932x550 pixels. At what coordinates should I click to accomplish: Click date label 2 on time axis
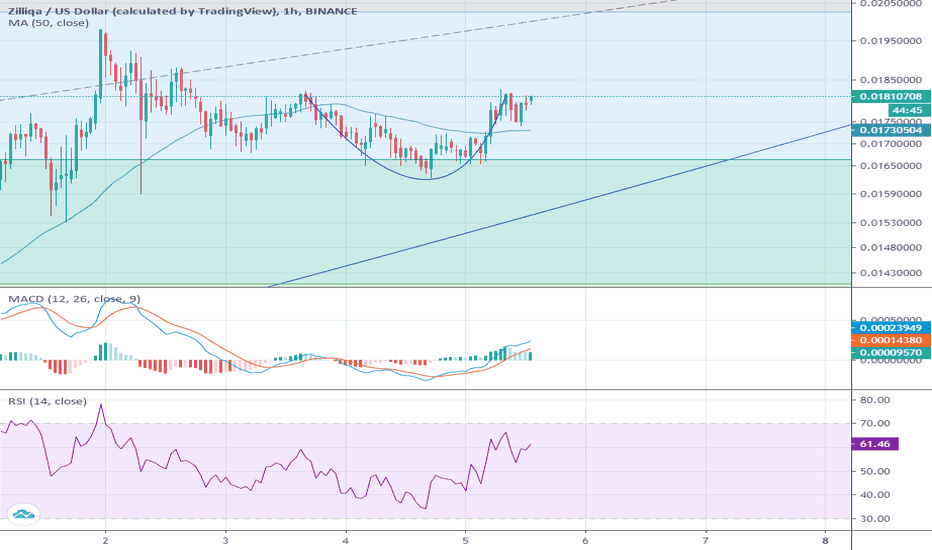click(x=105, y=540)
